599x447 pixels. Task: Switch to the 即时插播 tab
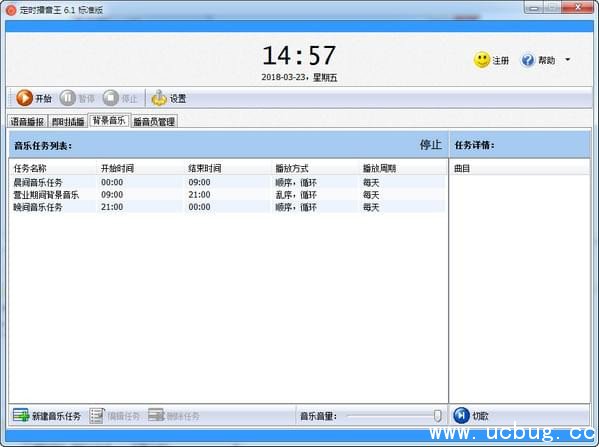(x=68, y=121)
